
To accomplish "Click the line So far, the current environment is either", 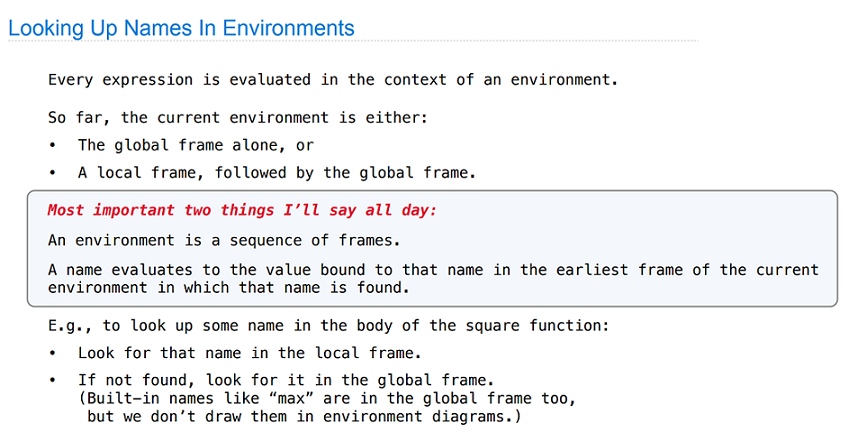I will coord(238,118).
